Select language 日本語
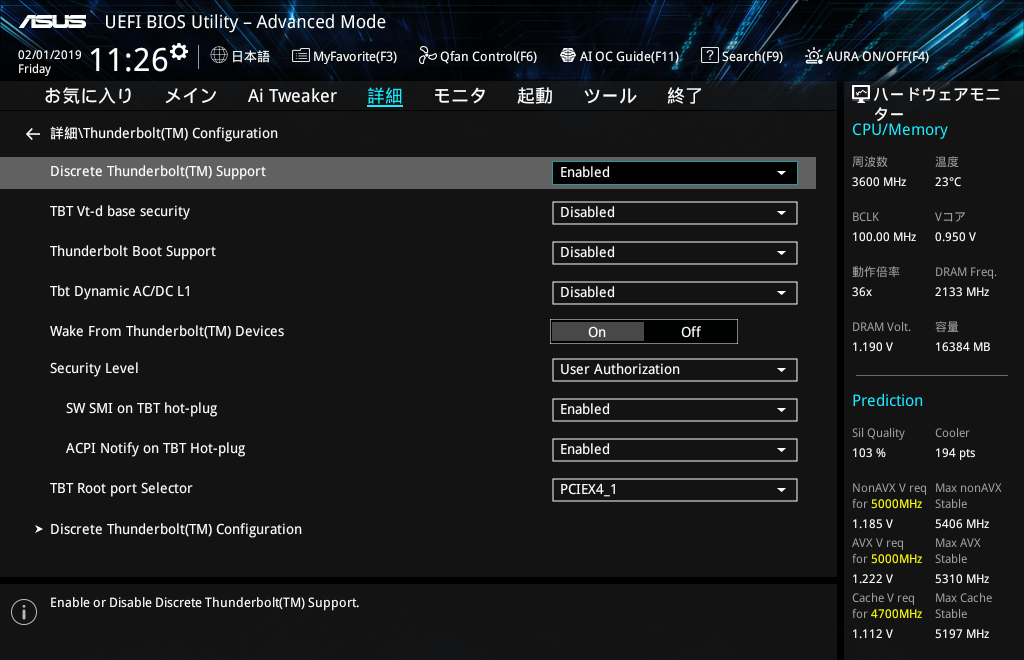The height and width of the screenshot is (660, 1024). point(250,56)
